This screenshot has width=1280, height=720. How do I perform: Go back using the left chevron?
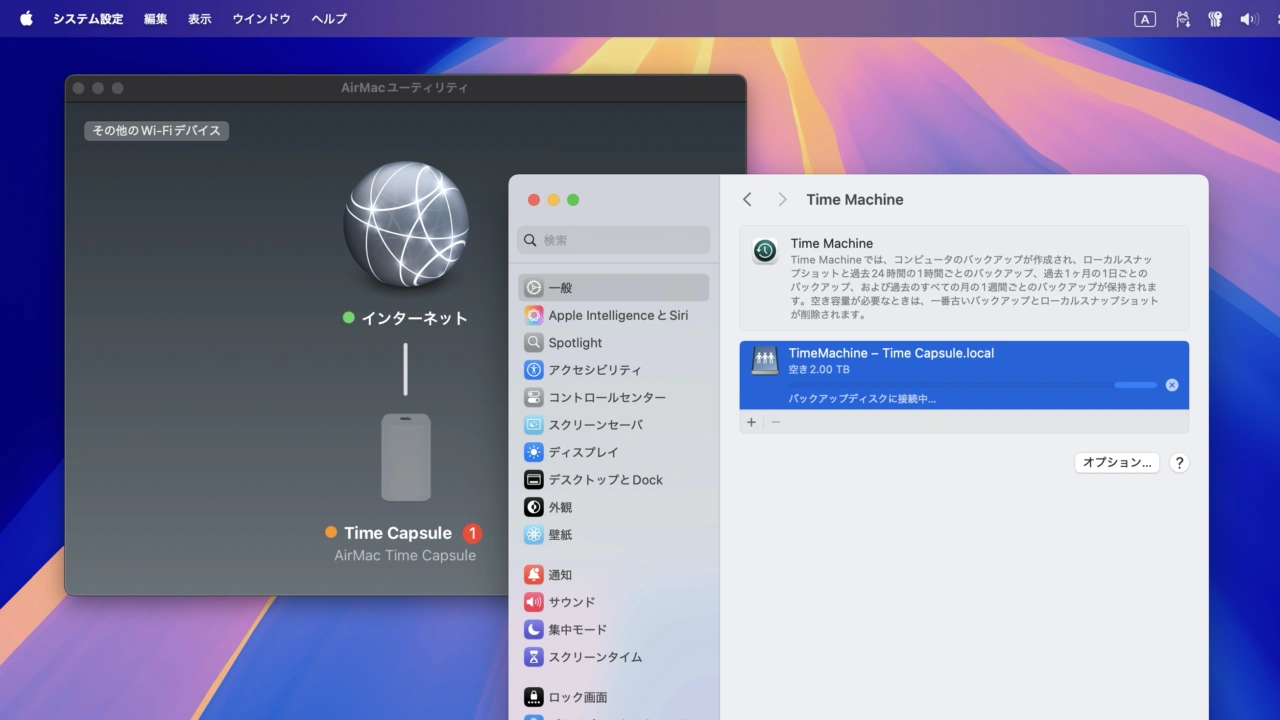pos(747,200)
